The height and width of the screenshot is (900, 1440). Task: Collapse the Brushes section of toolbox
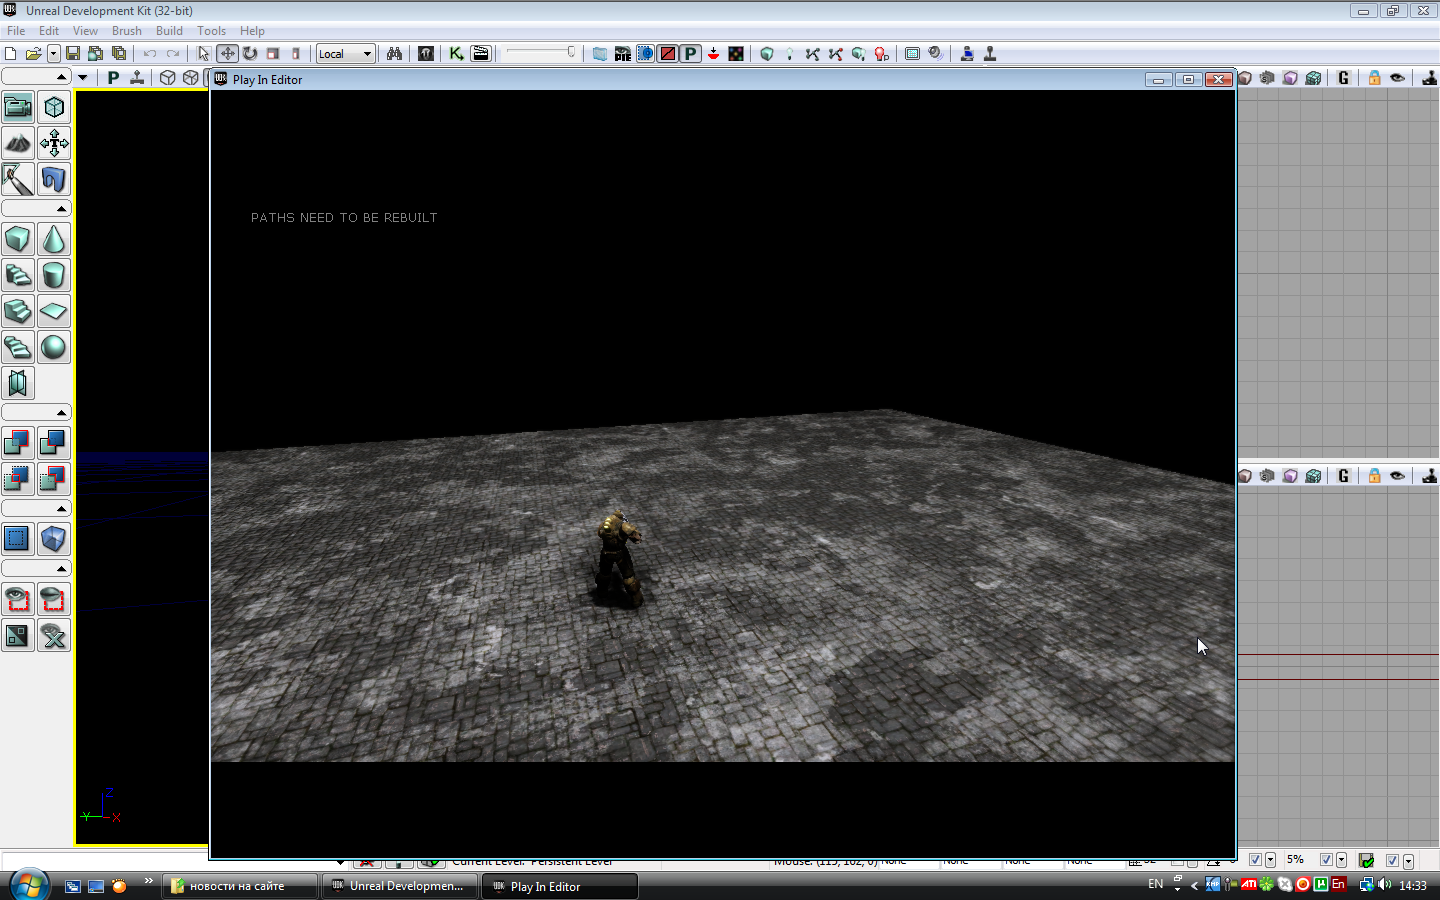pos(37,209)
